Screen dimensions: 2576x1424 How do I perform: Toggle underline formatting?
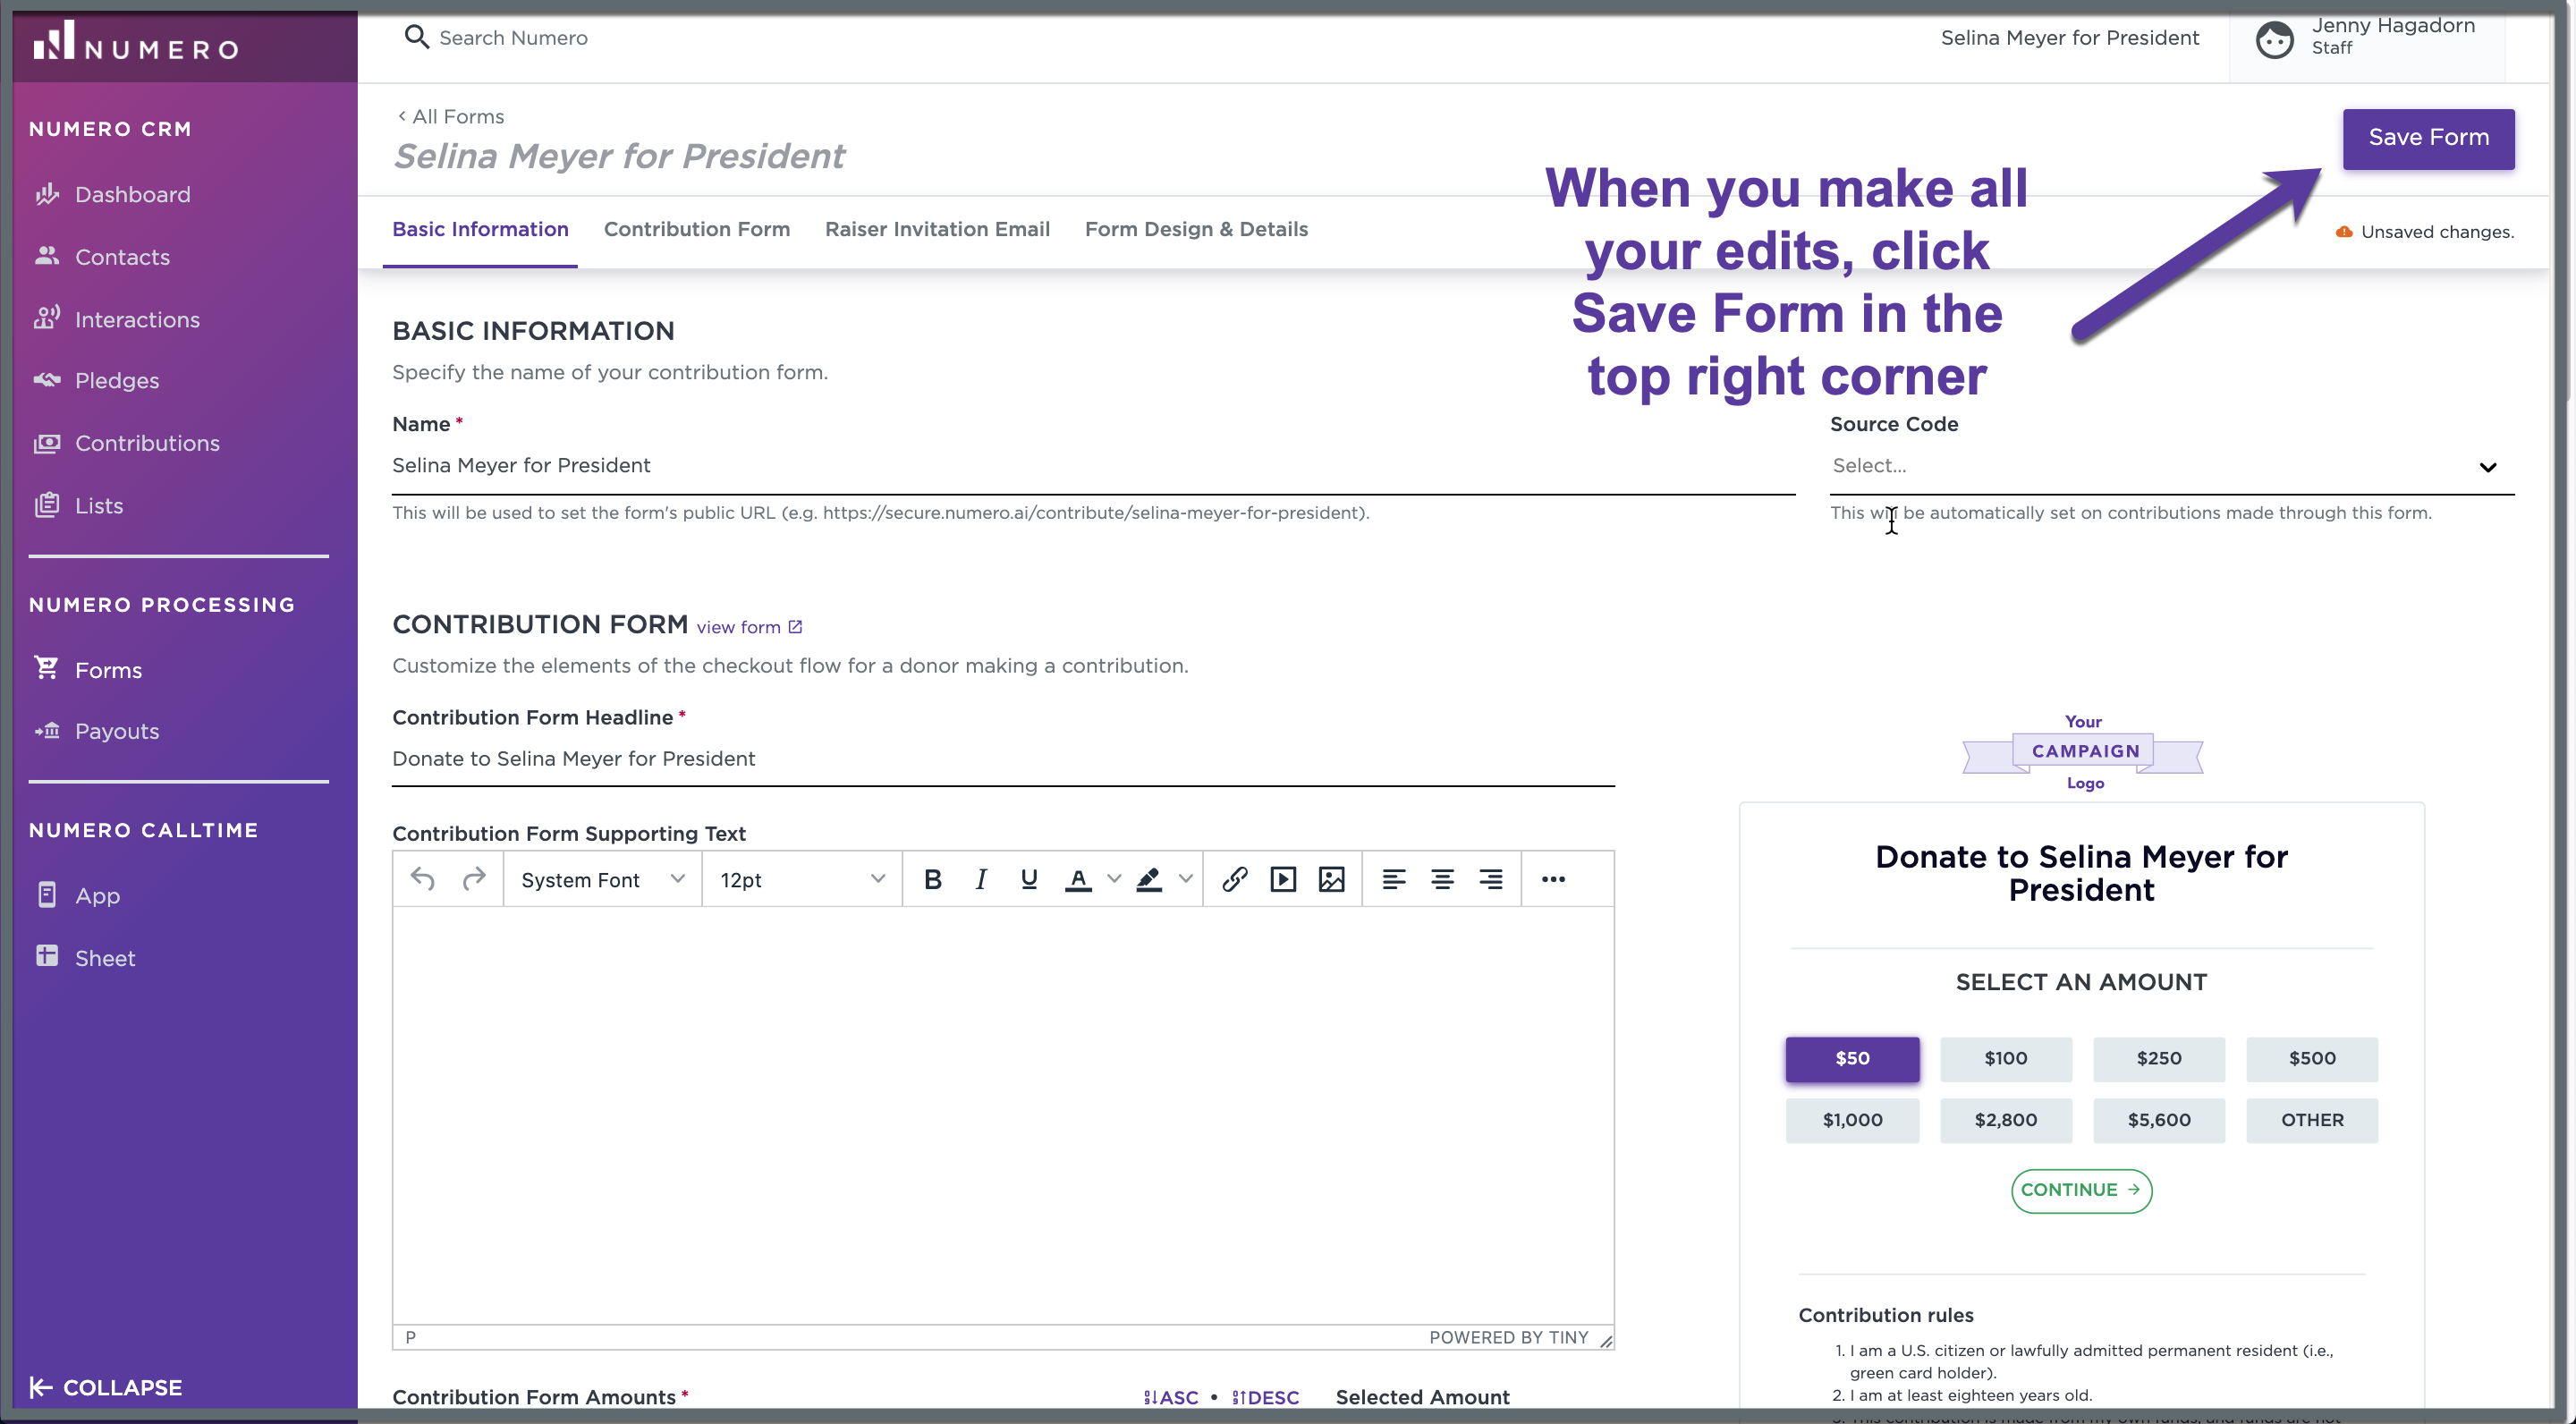pyautogui.click(x=1029, y=879)
